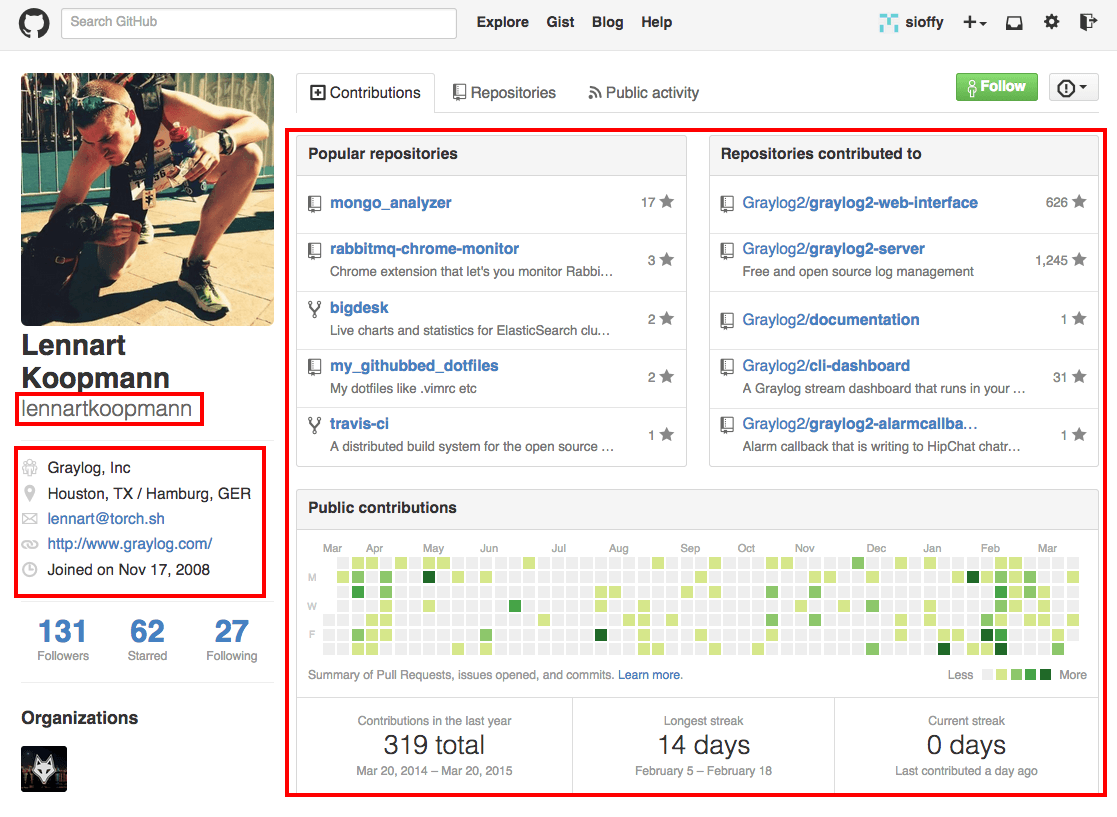The height and width of the screenshot is (817, 1117).
Task: Click the sign out icon
Action: 1088,22
